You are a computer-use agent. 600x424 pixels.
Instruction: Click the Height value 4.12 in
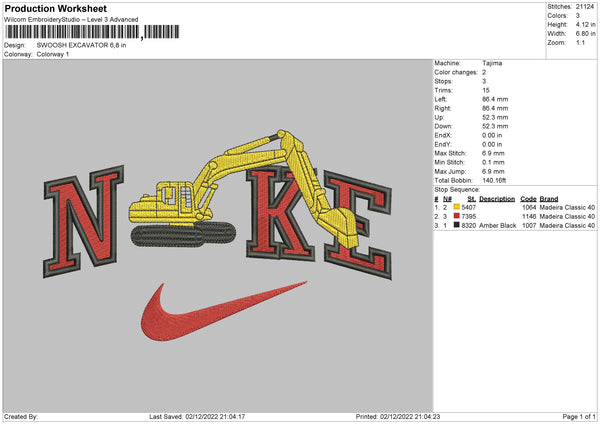coord(585,24)
